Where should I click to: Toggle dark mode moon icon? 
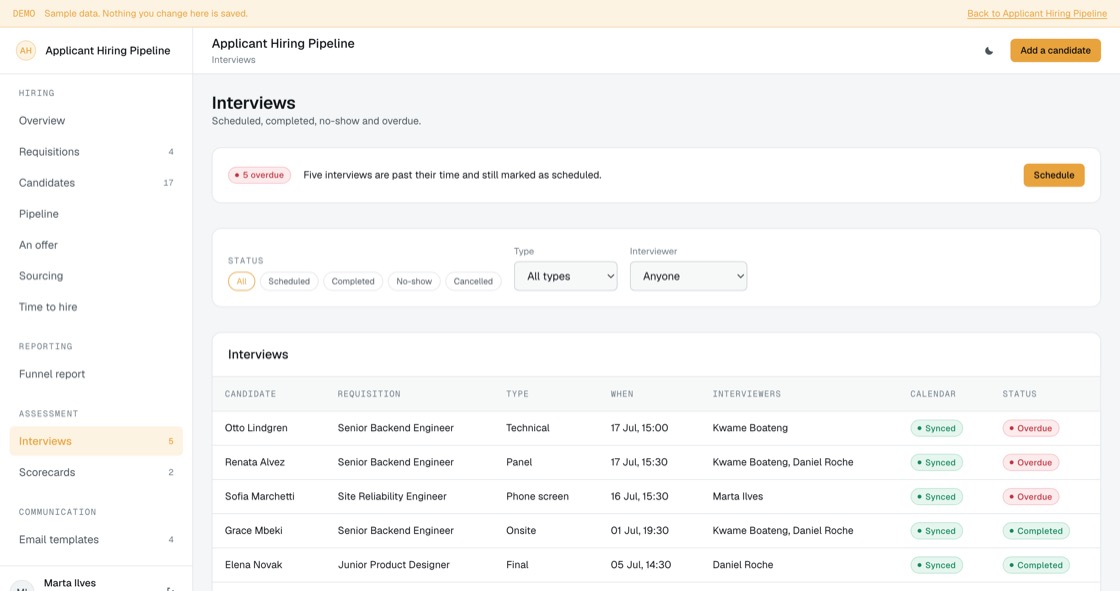(x=989, y=51)
